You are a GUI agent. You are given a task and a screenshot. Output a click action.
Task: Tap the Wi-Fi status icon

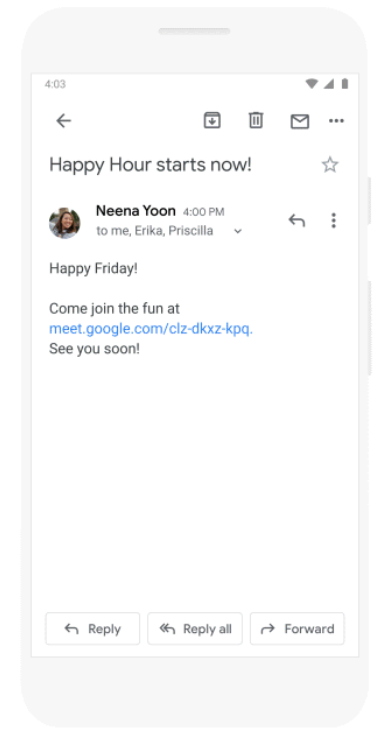pos(312,84)
